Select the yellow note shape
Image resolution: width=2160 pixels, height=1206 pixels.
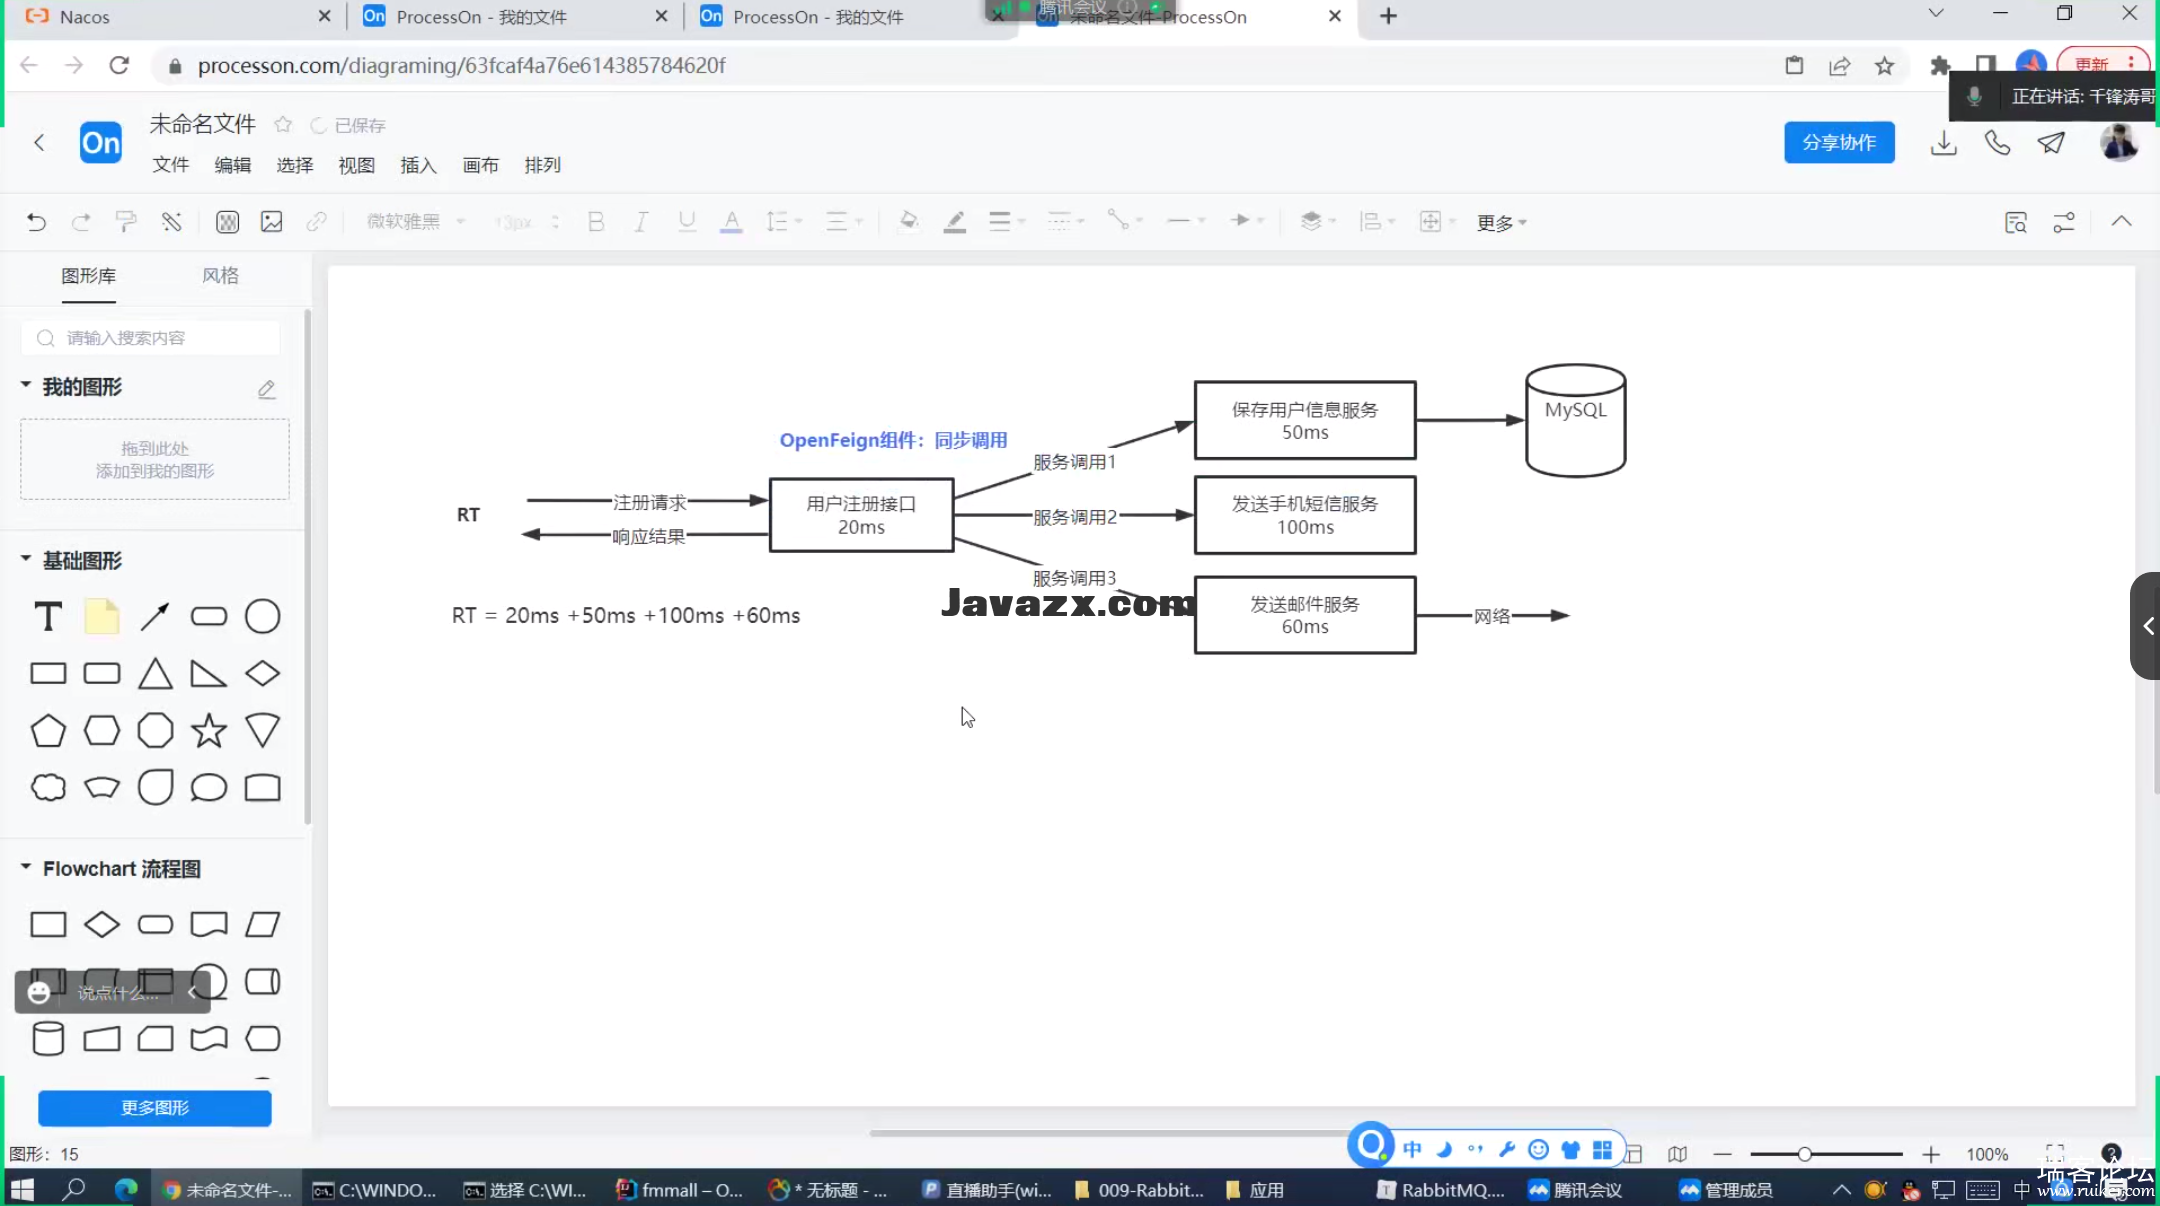click(102, 616)
